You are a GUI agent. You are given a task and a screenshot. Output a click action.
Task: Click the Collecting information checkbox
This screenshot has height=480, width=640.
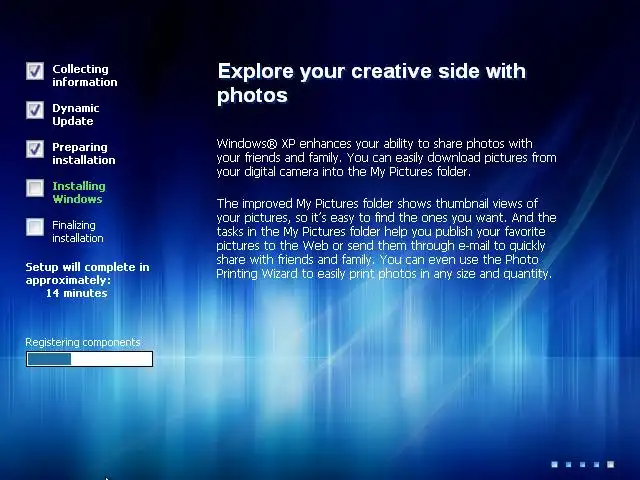[35, 71]
